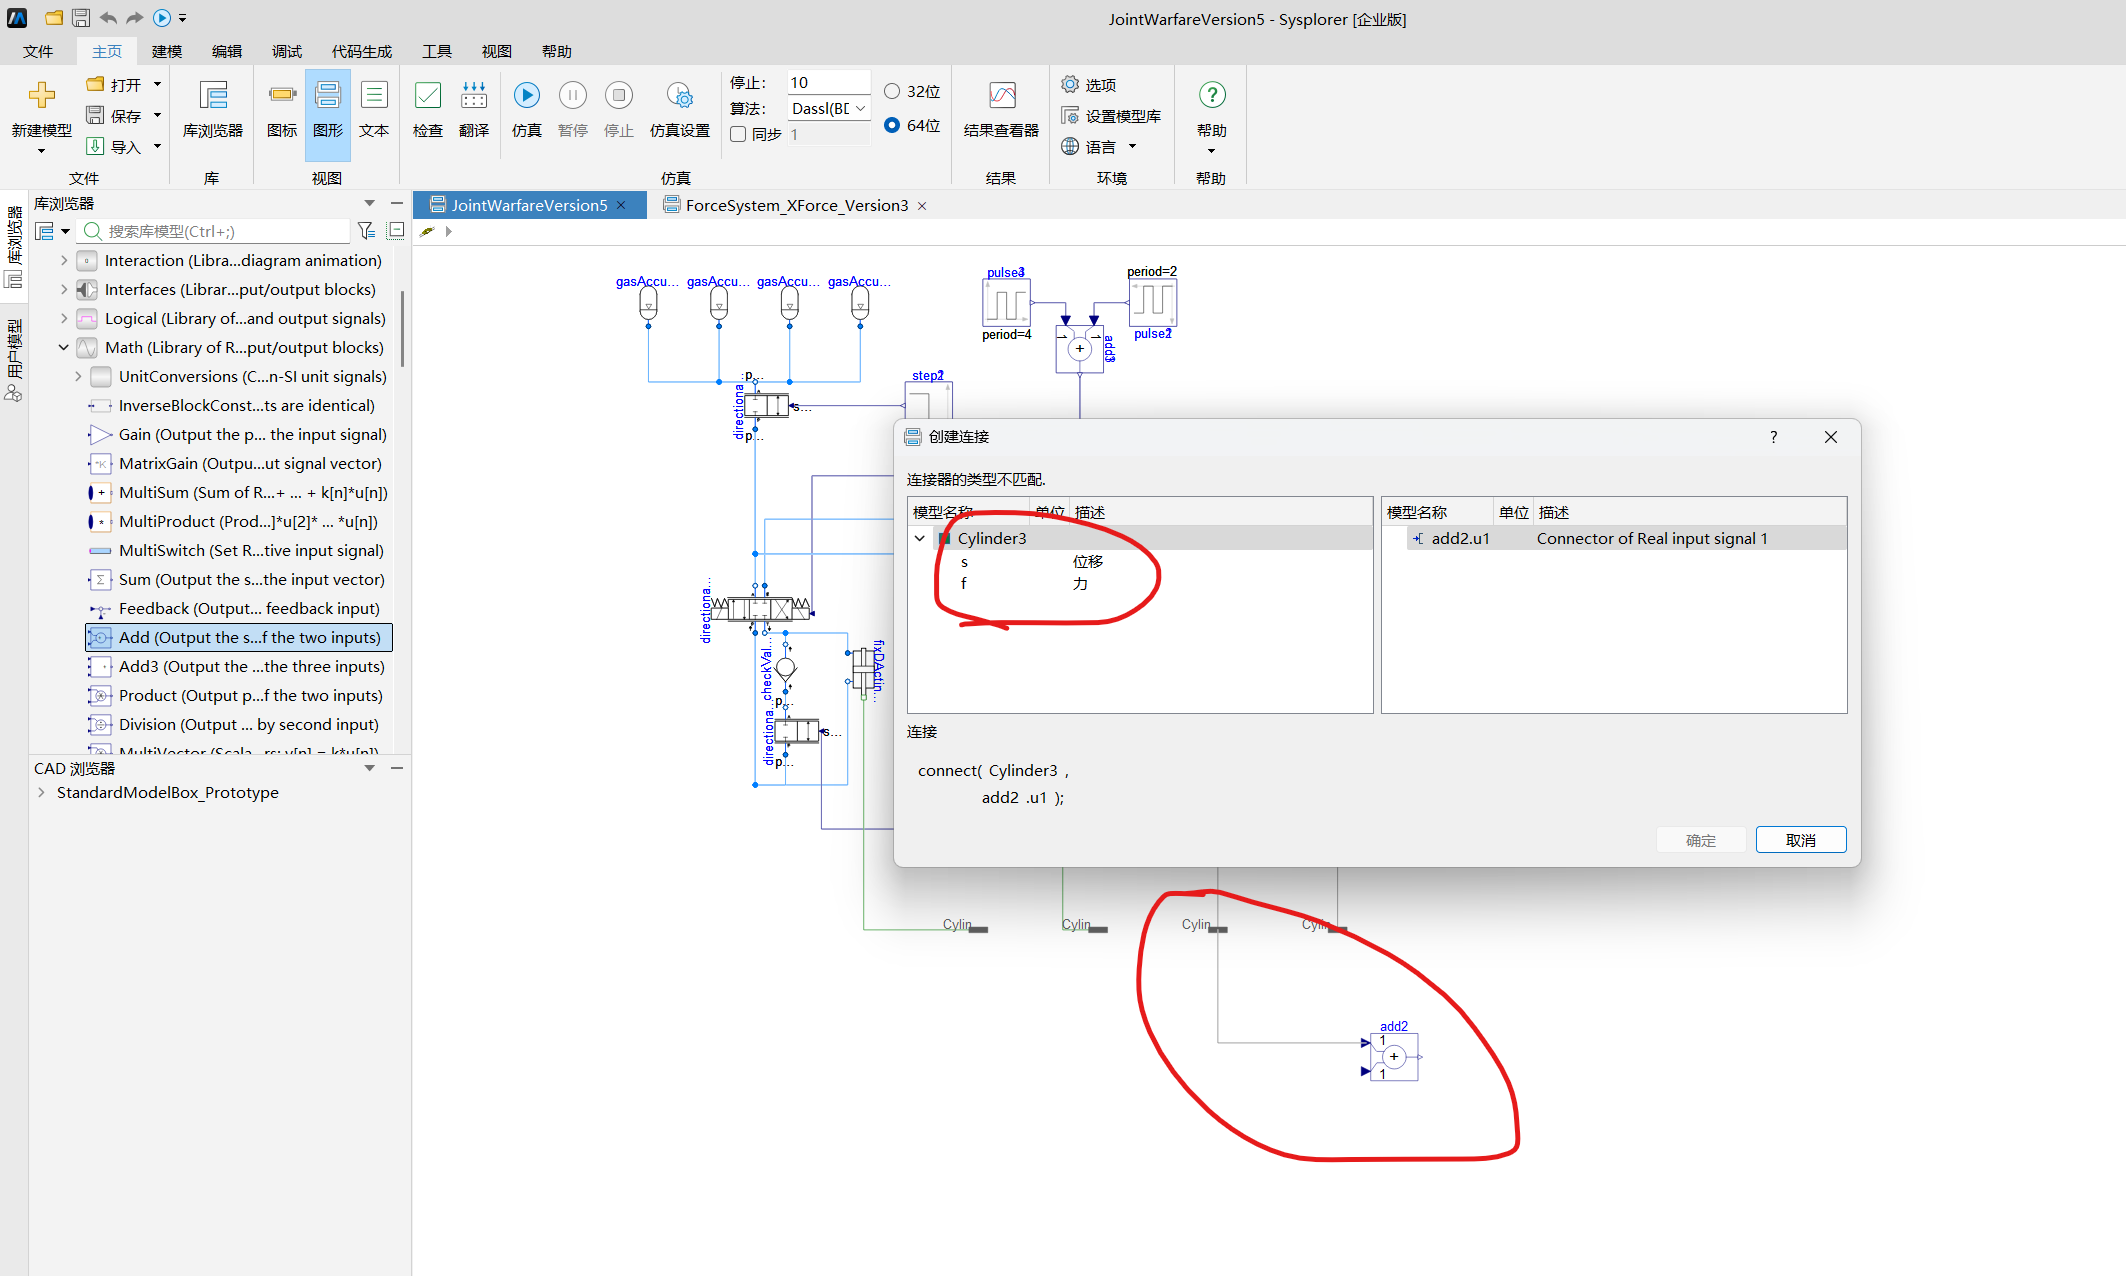The width and height of the screenshot is (2126, 1276).
Task: Click the 确定 confirm button
Action: 1701,840
